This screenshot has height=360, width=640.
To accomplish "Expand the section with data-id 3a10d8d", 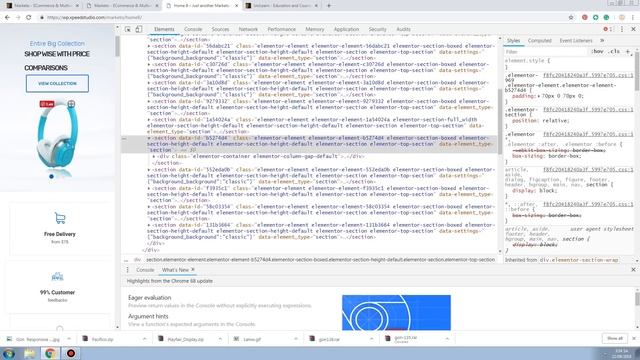I will click(149, 83).
